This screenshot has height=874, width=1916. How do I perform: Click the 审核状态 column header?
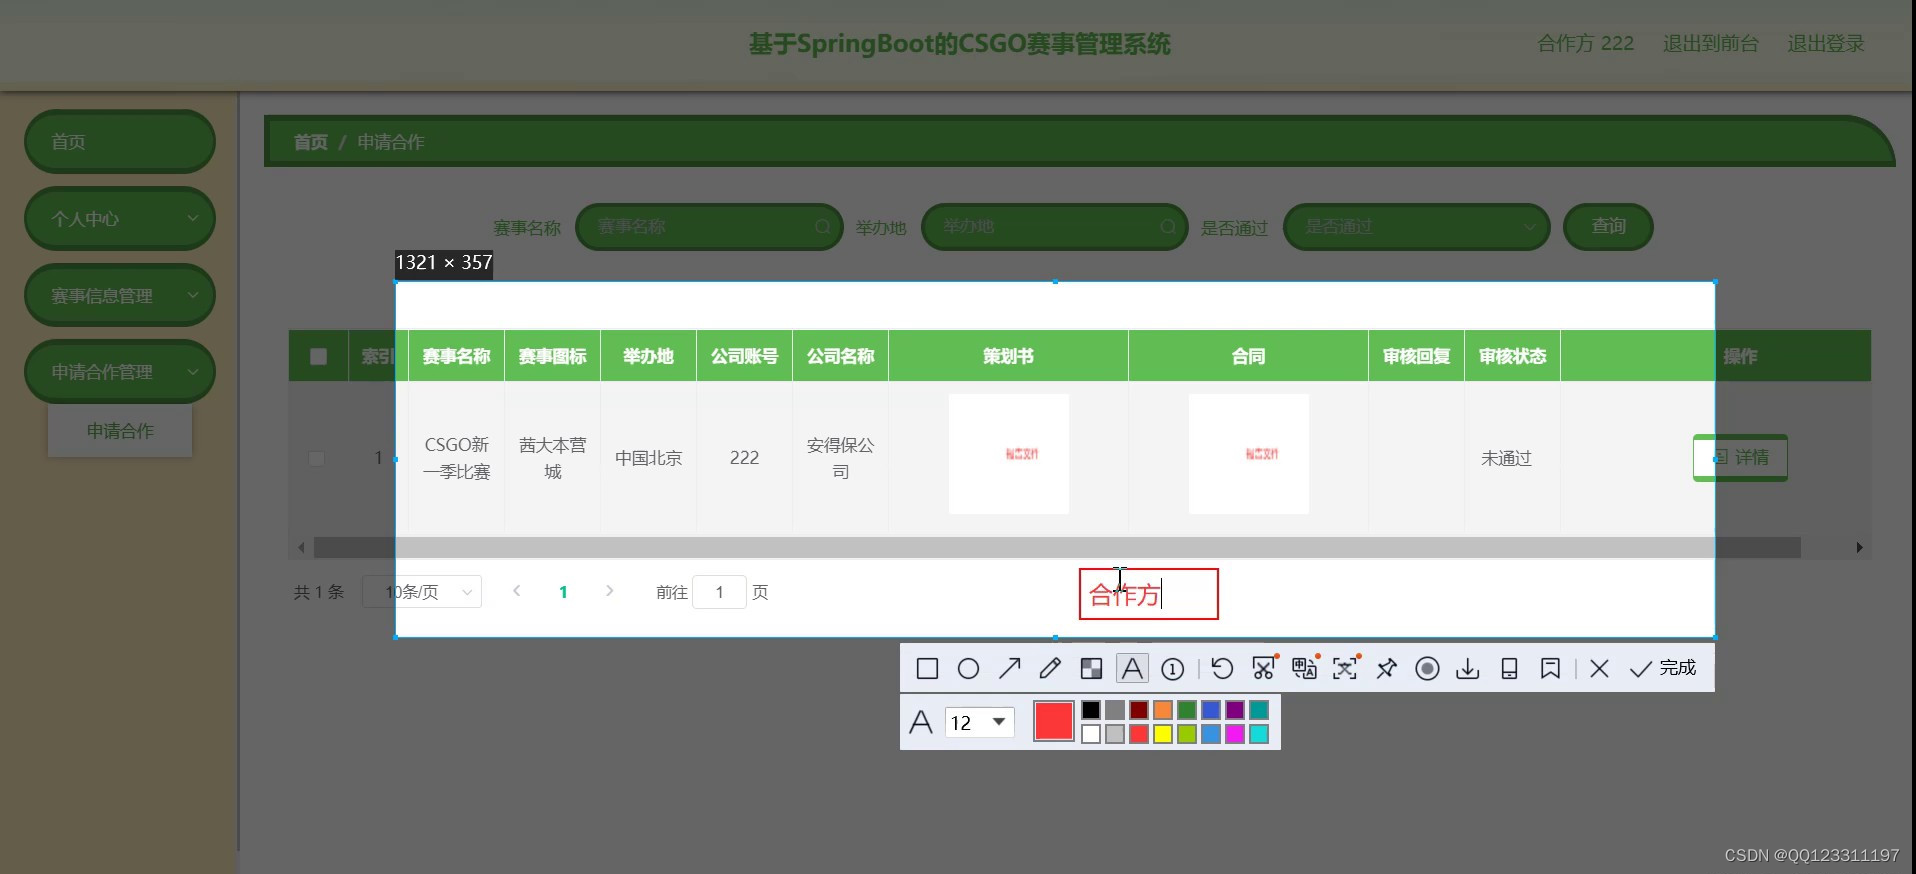(x=1512, y=356)
